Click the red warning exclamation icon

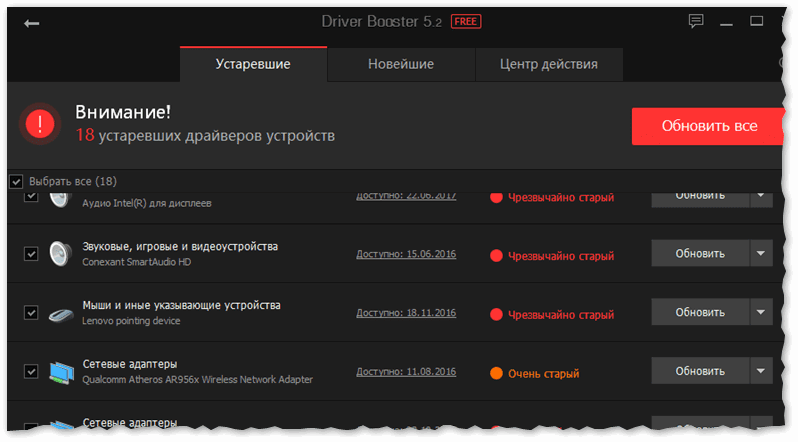[40, 124]
